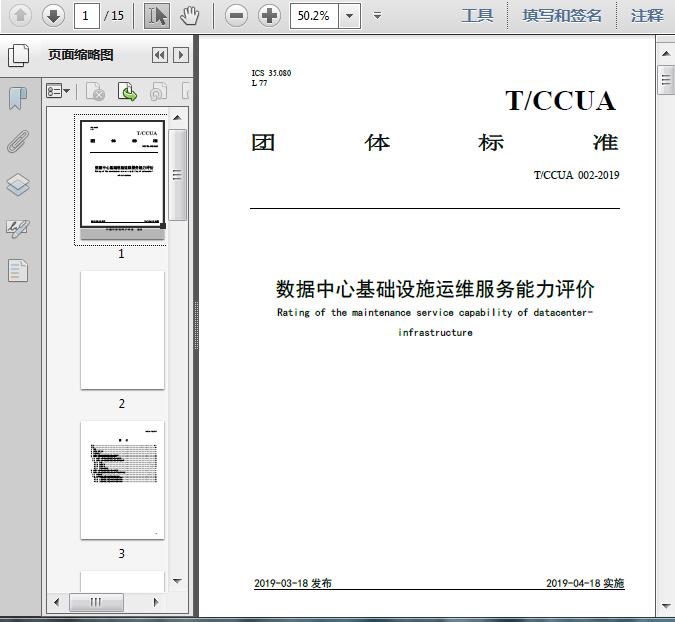675x622 pixels.
Task: Click the 50.2% zoom value field
Action: tap(314, 16)
